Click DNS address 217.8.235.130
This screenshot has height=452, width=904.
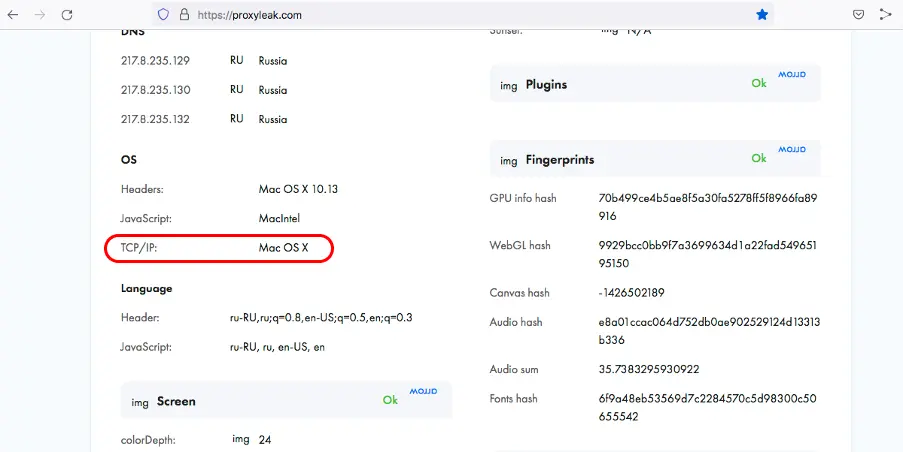click(x=155, y=90)
